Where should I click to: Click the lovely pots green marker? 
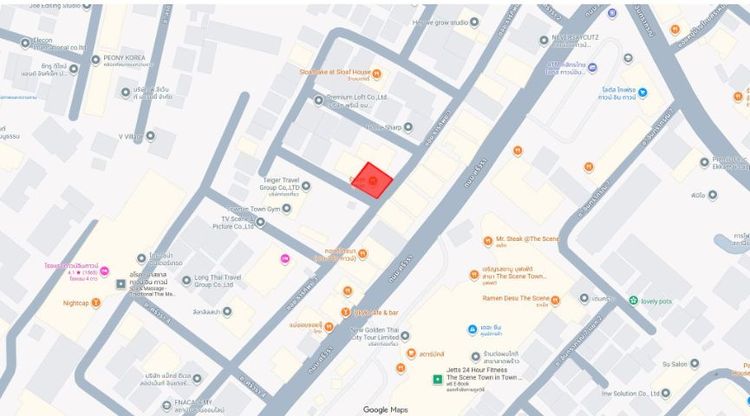[x=634, y=300]
